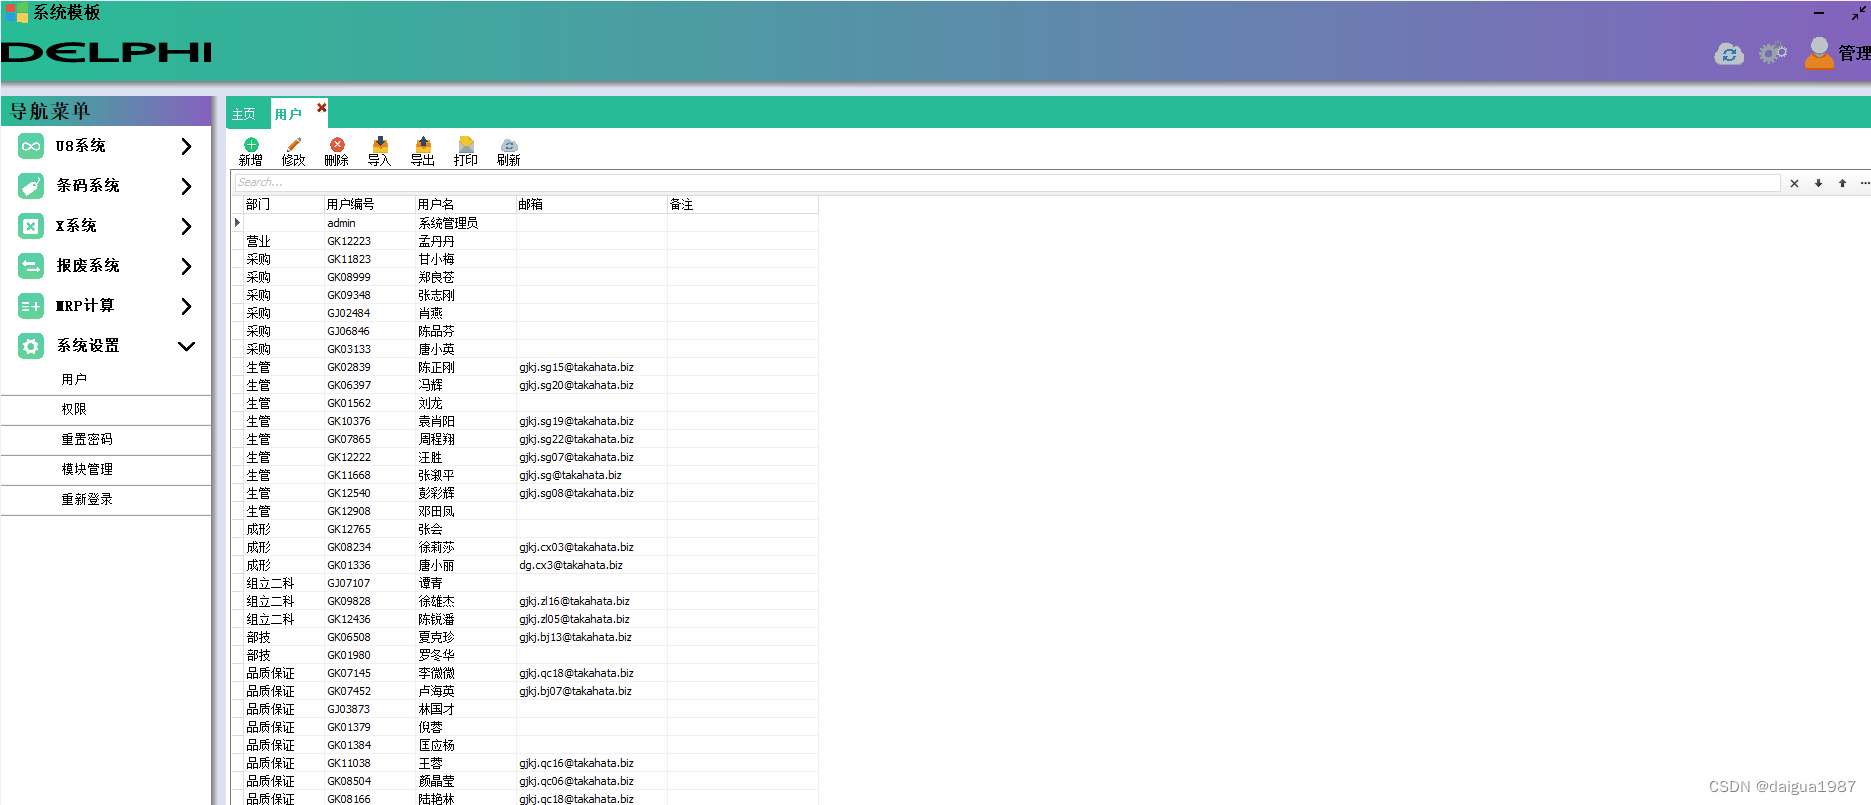Screen dimensions: 1871x805
Task: Open 模块管理 submenu item
Action: [106, 470]
